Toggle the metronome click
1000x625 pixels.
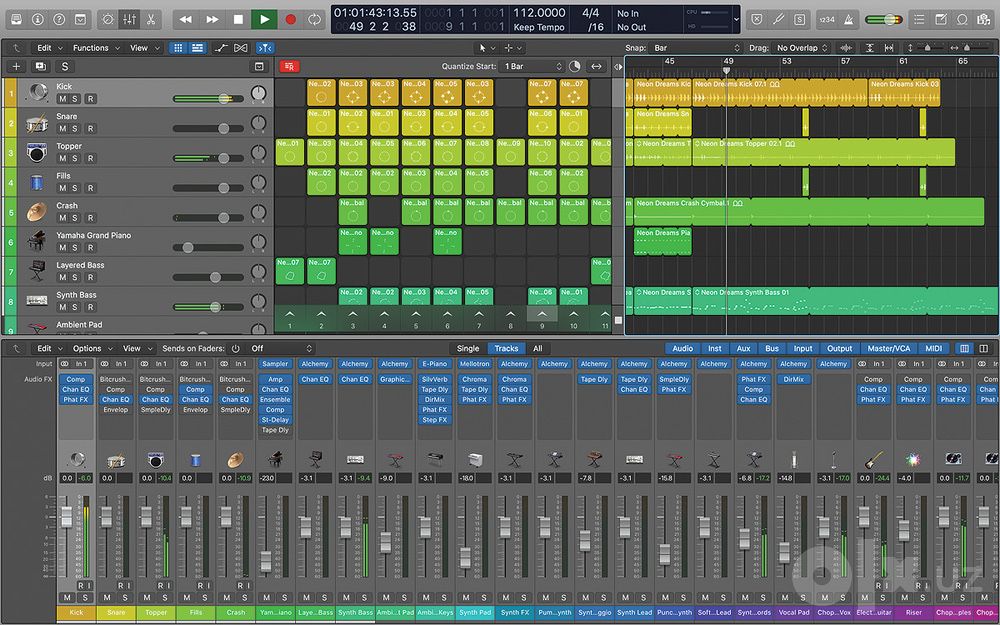click(x=849, y=20)
